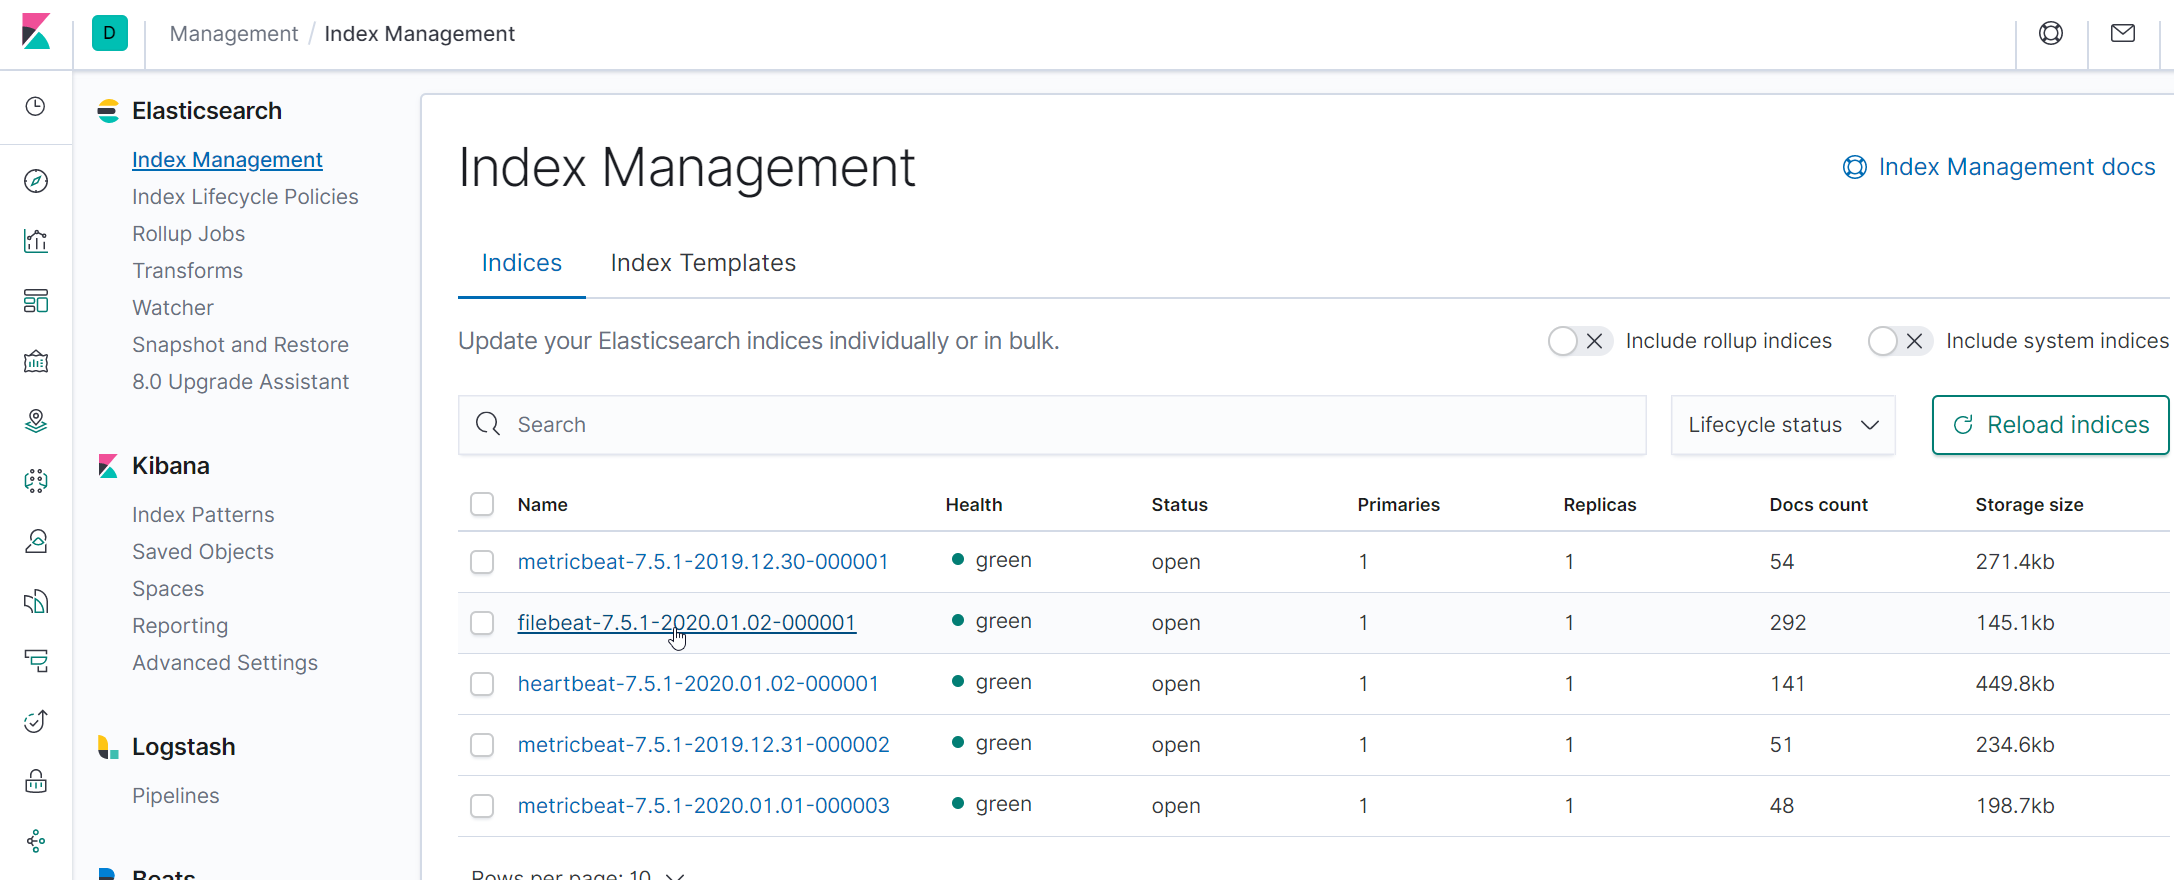Open the Lifecycle status filter dropdown
The height and width of the screenshot is (880, 2174).
point(1783,425)
